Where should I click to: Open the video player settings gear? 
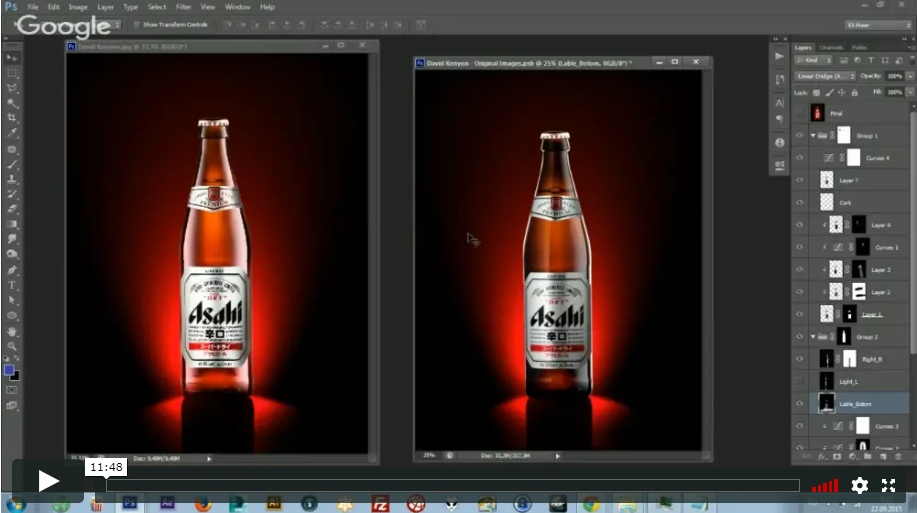859,485
